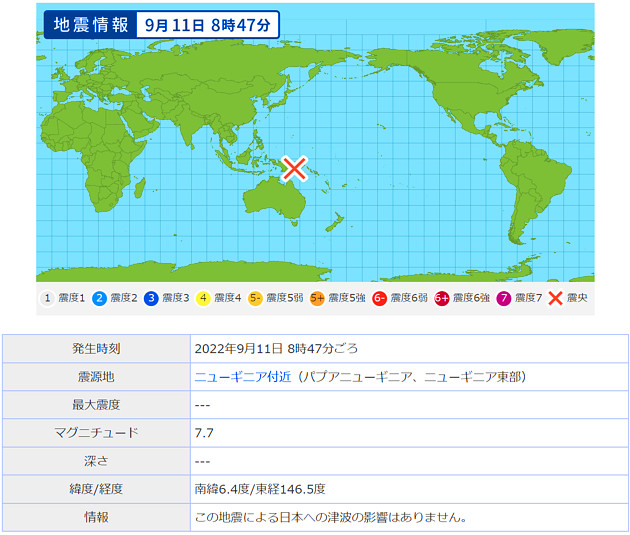Viewport: 630px width, 535px height.
Task: Click the purple 7 震度7 legend icon
Action: 503,298
